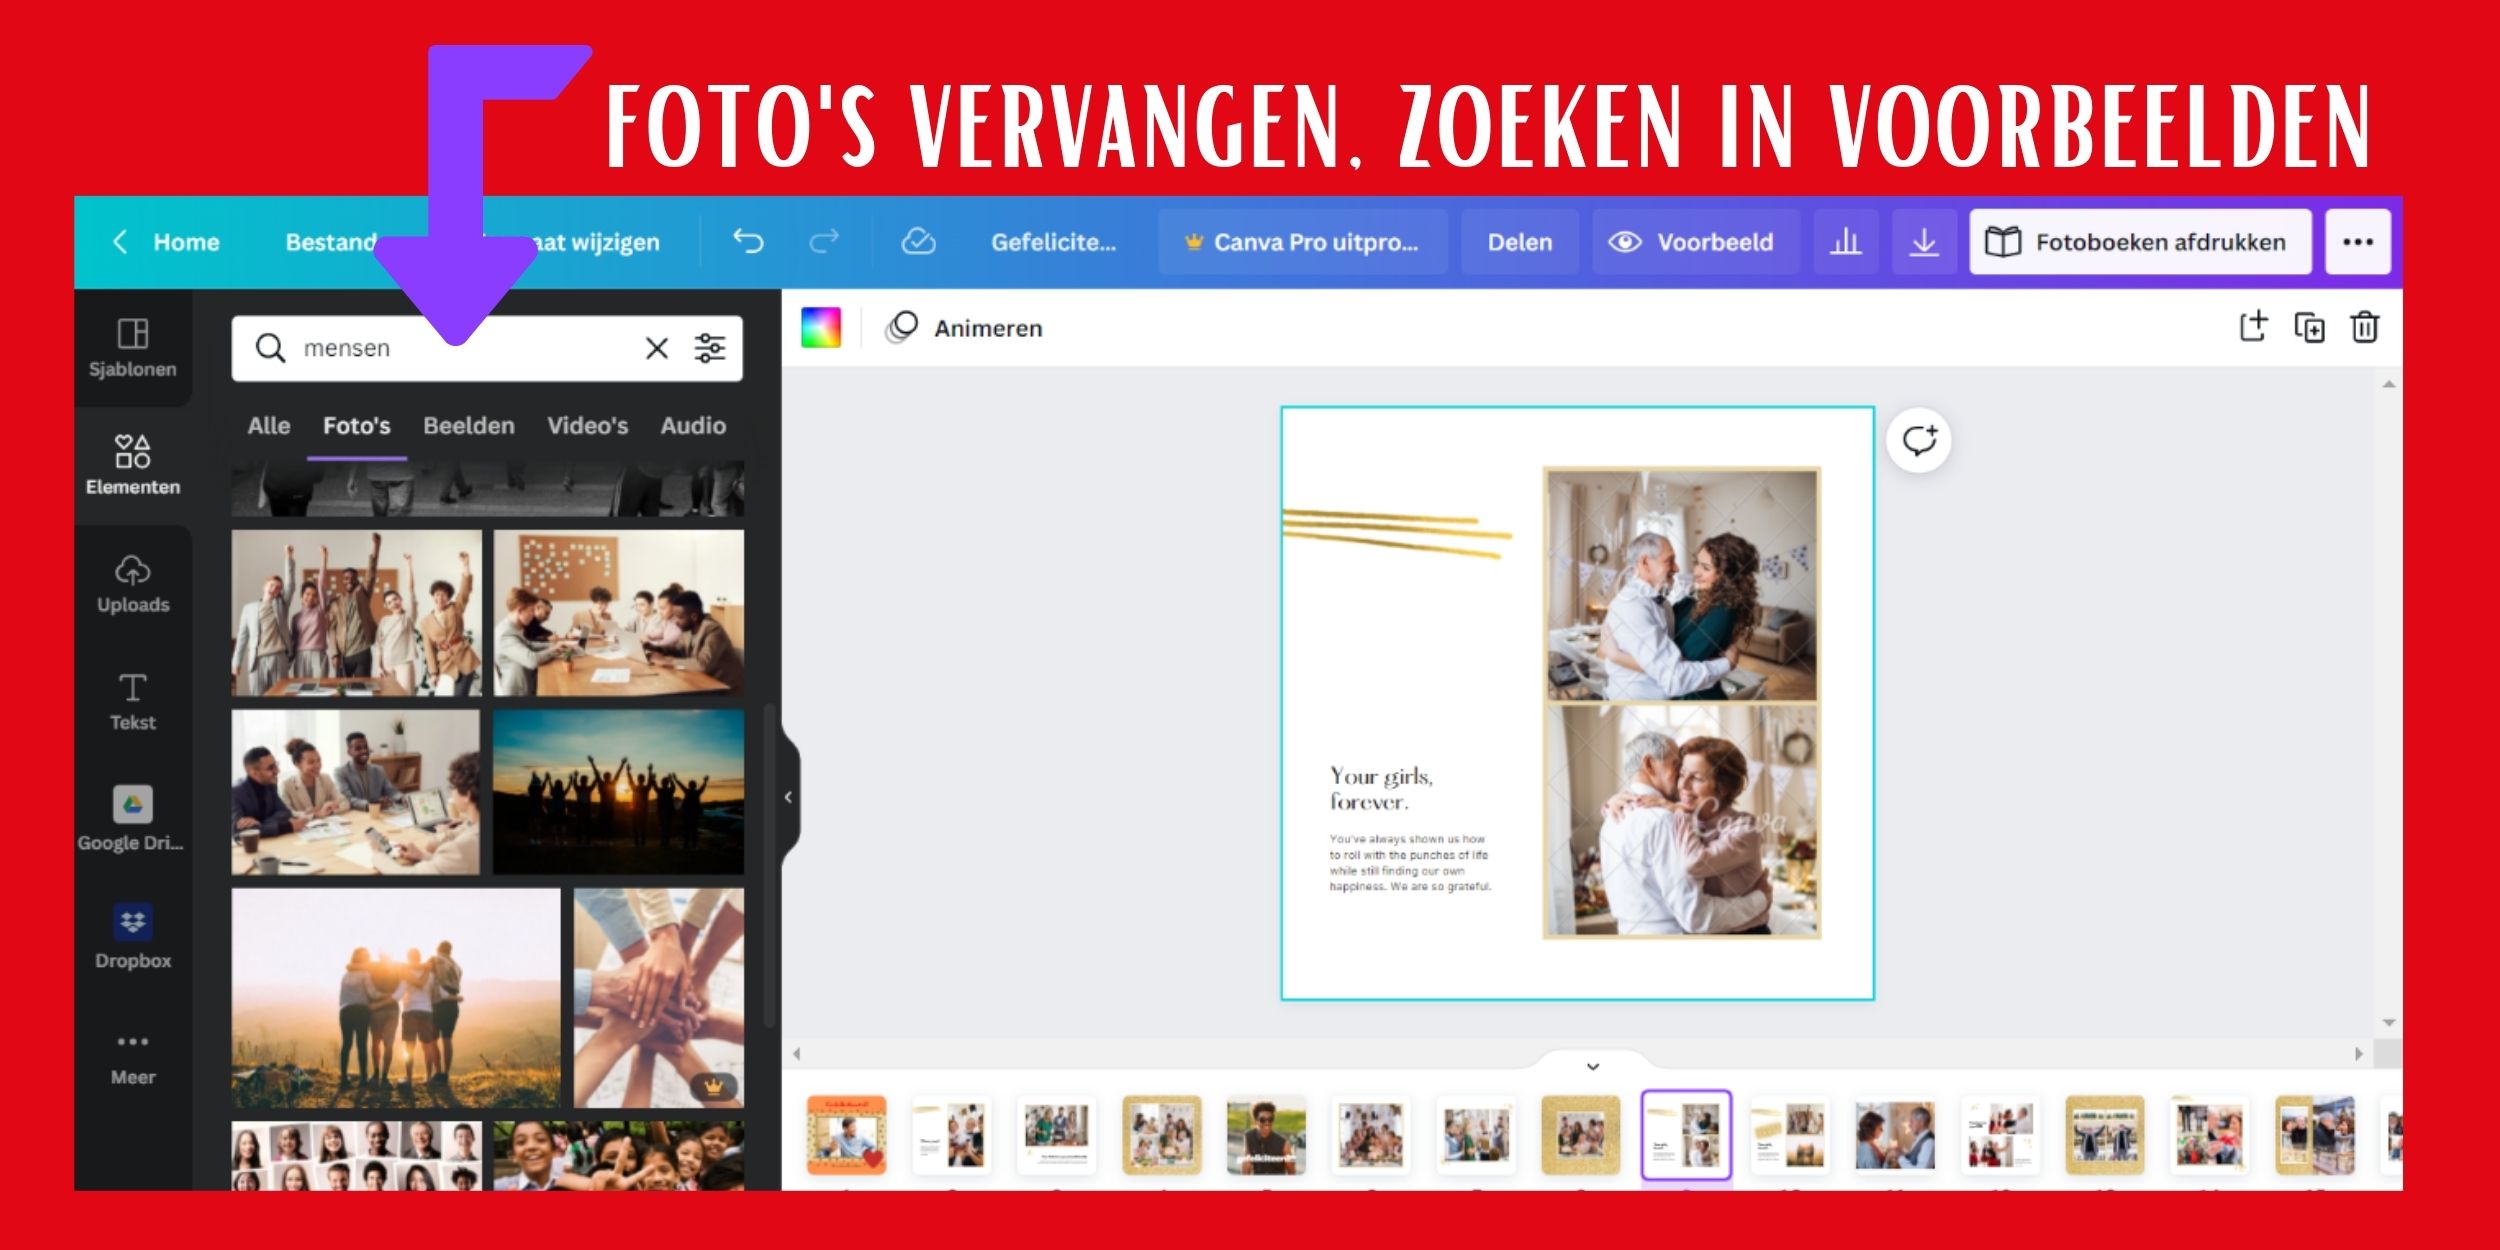Edit the Gefelicite... design title
Image resolution: width=2500 pixels, height=1250 pixels.
click(x=1053, y=242)
